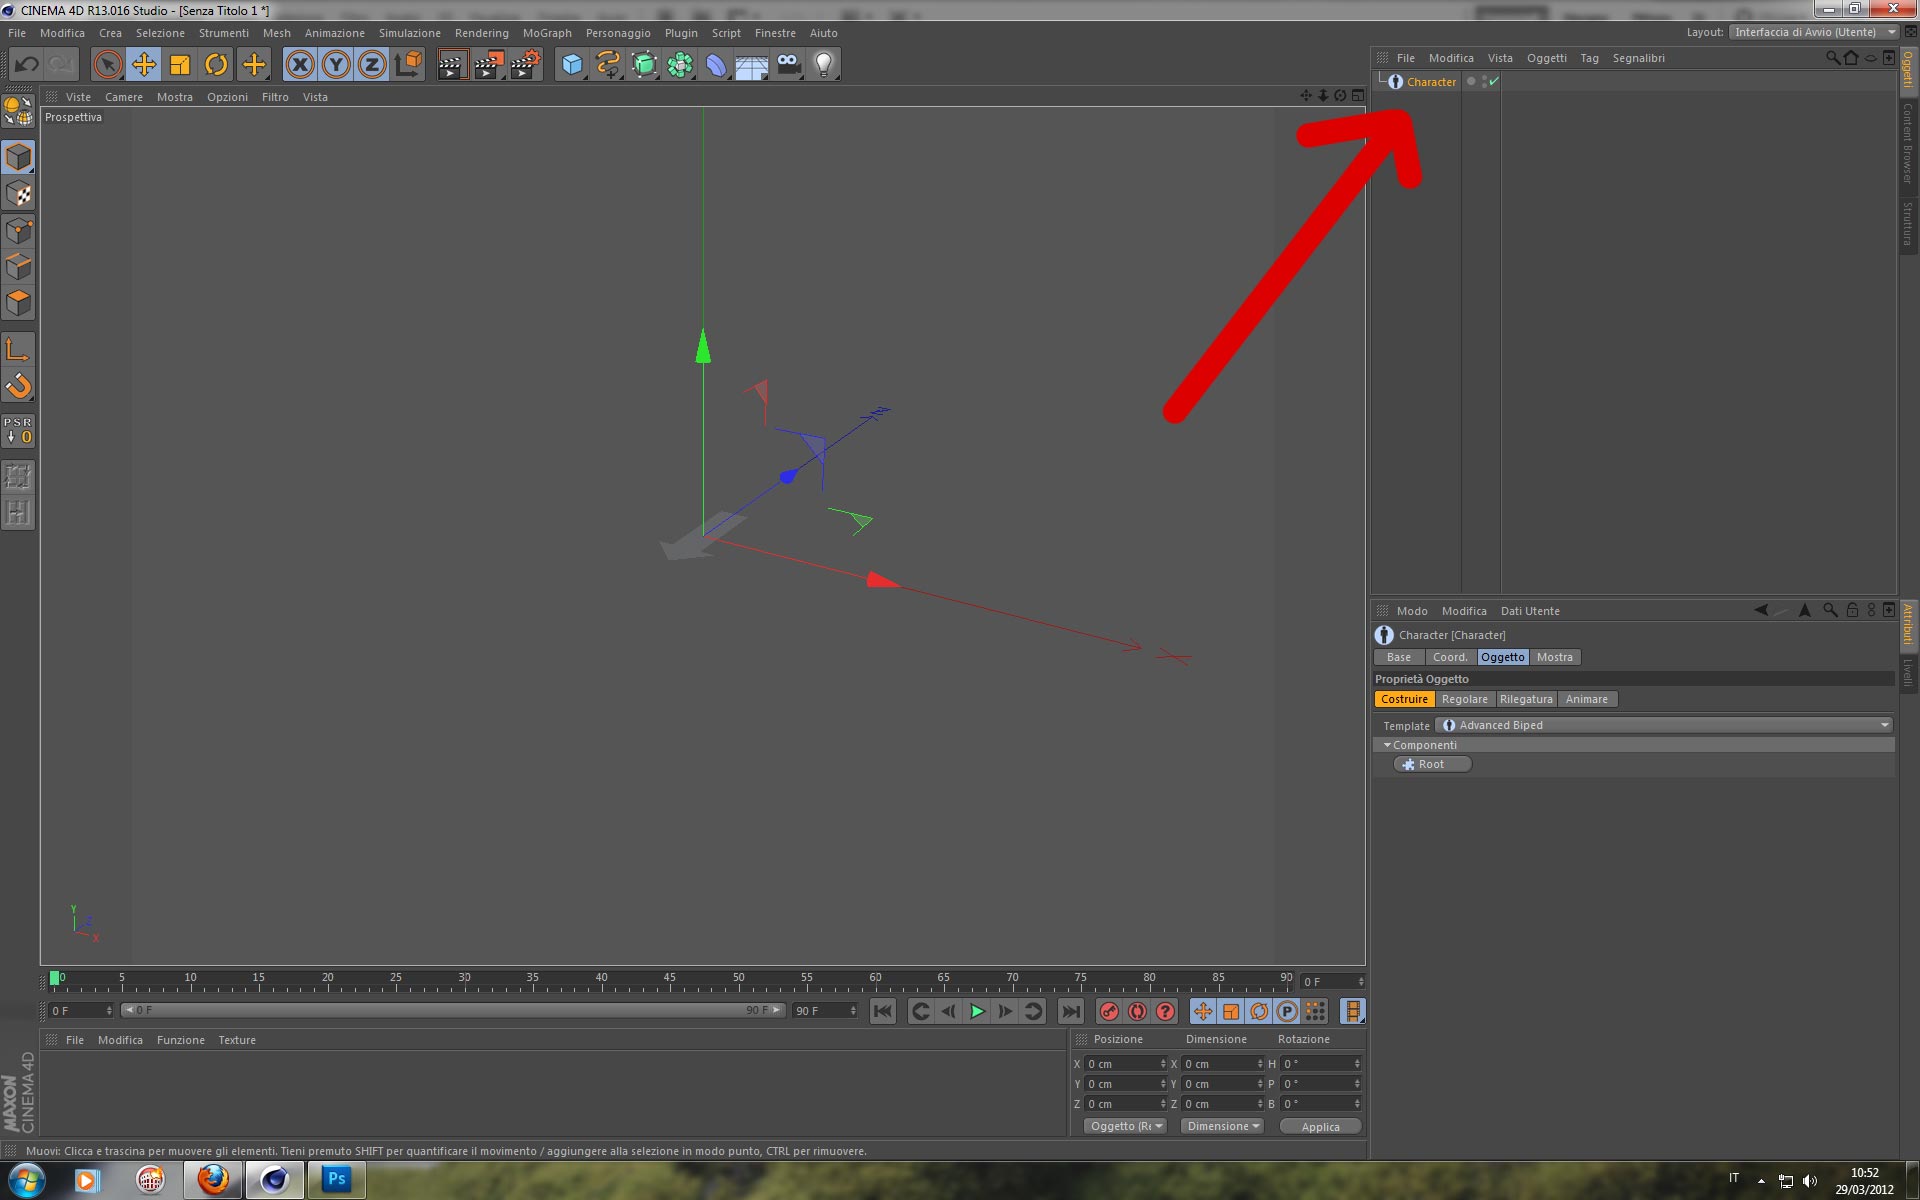The image size is (1920, 1200).
Task: Add a Cube primitive object
Action: point(571,65)
